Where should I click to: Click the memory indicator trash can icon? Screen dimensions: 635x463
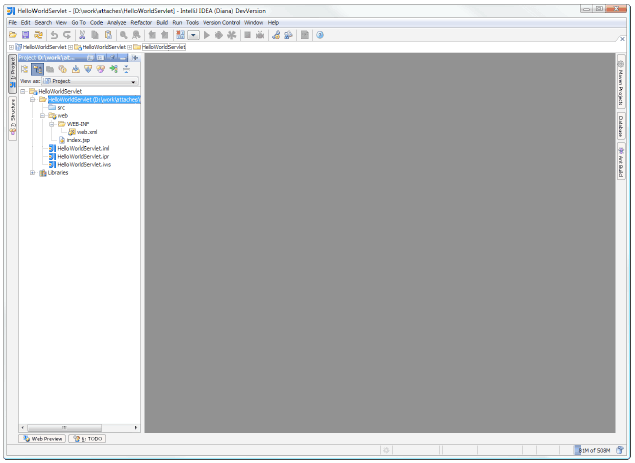coord(620,450)
